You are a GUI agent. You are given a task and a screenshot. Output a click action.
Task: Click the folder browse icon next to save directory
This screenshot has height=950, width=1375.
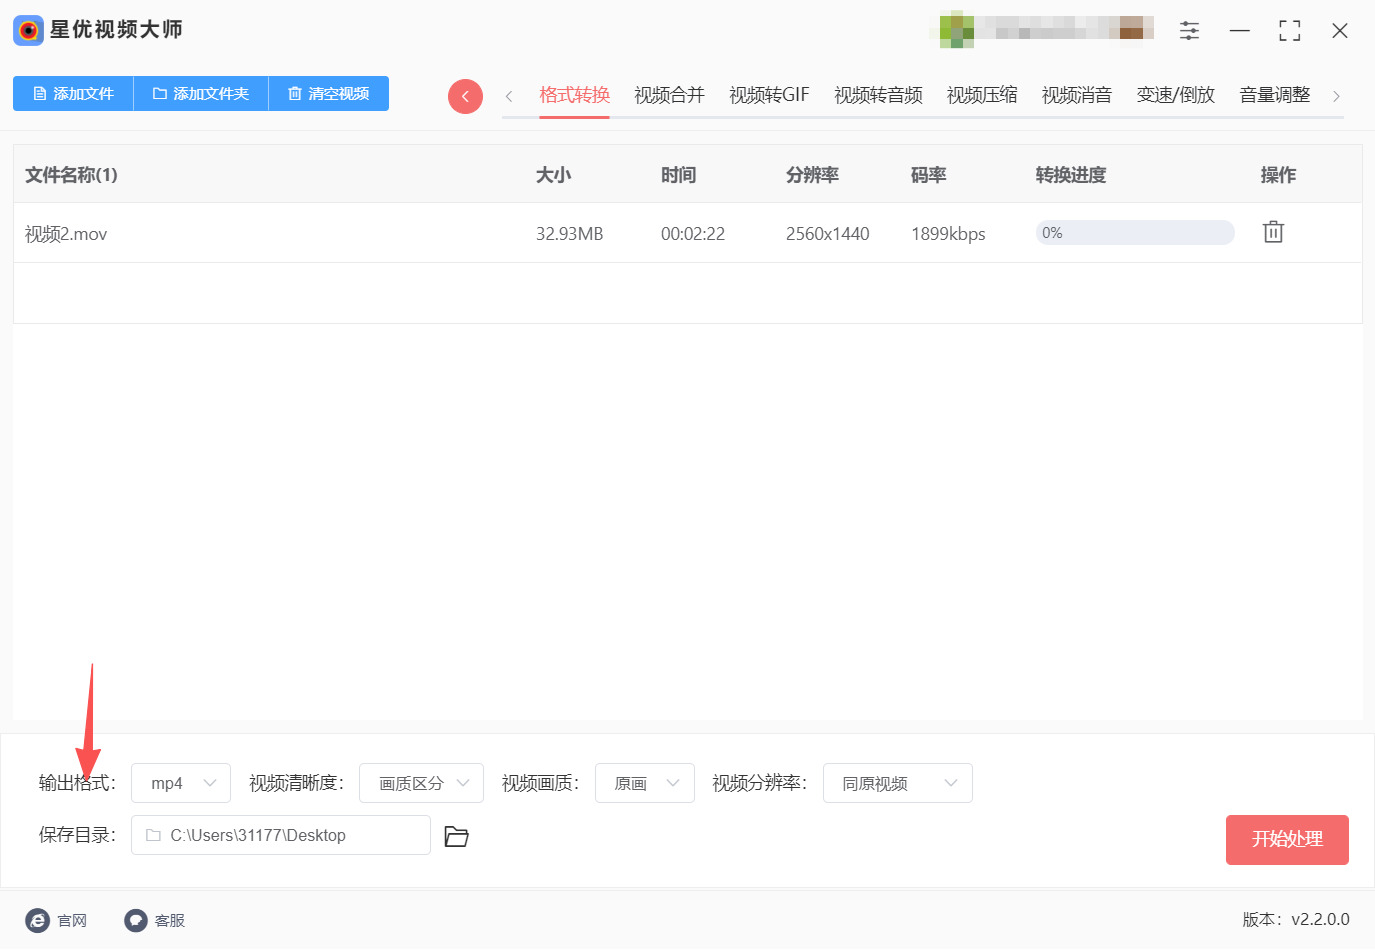(x=456, y=836)
